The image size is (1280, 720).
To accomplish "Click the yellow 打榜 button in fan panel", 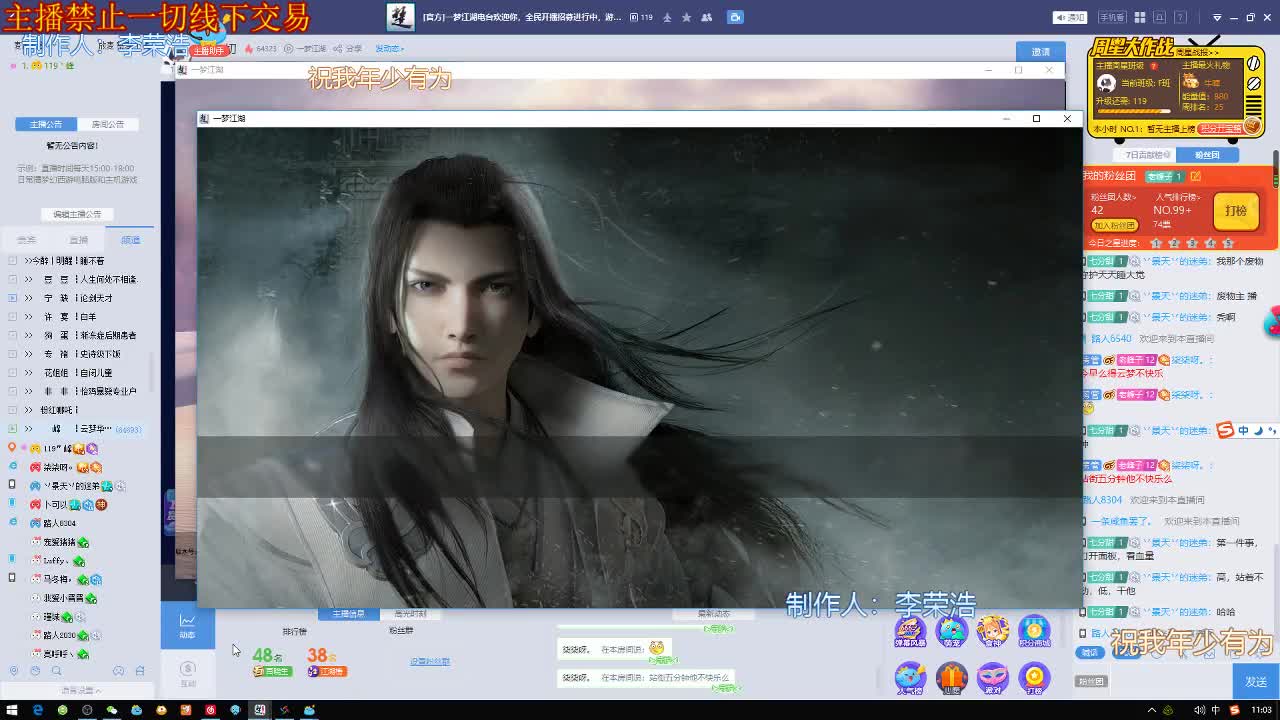I will [1236, 211].
